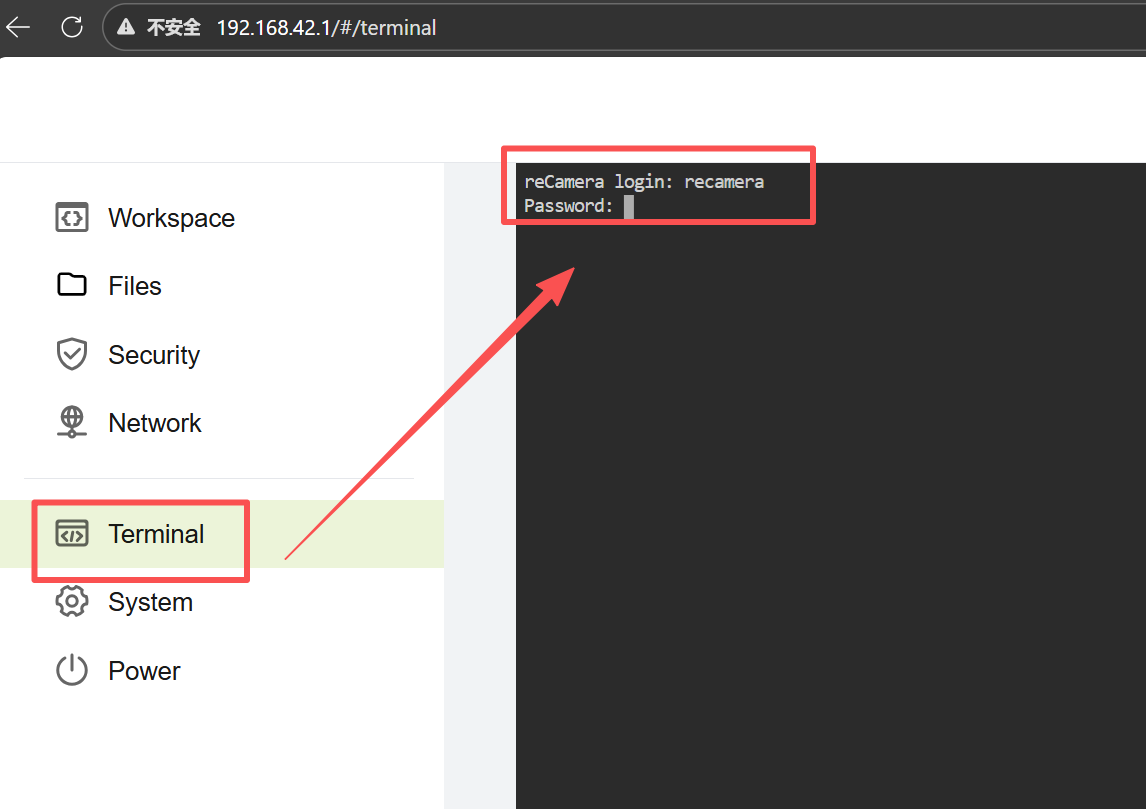This screenshot has width=1146, height=809.
Task: Click the Security shield icon
Action: coord(72,355)
